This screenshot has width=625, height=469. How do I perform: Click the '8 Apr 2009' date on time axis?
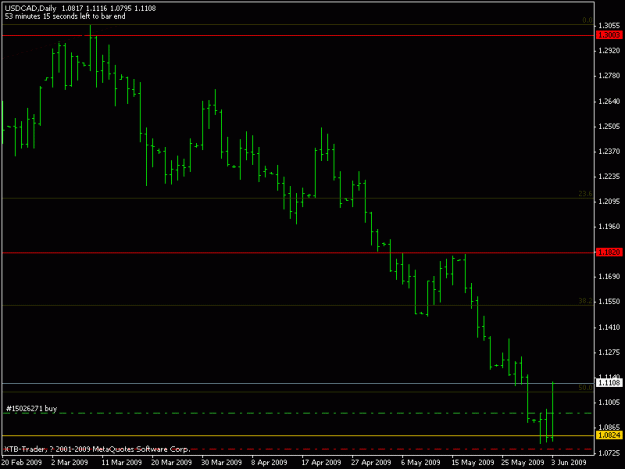(269, 463)
